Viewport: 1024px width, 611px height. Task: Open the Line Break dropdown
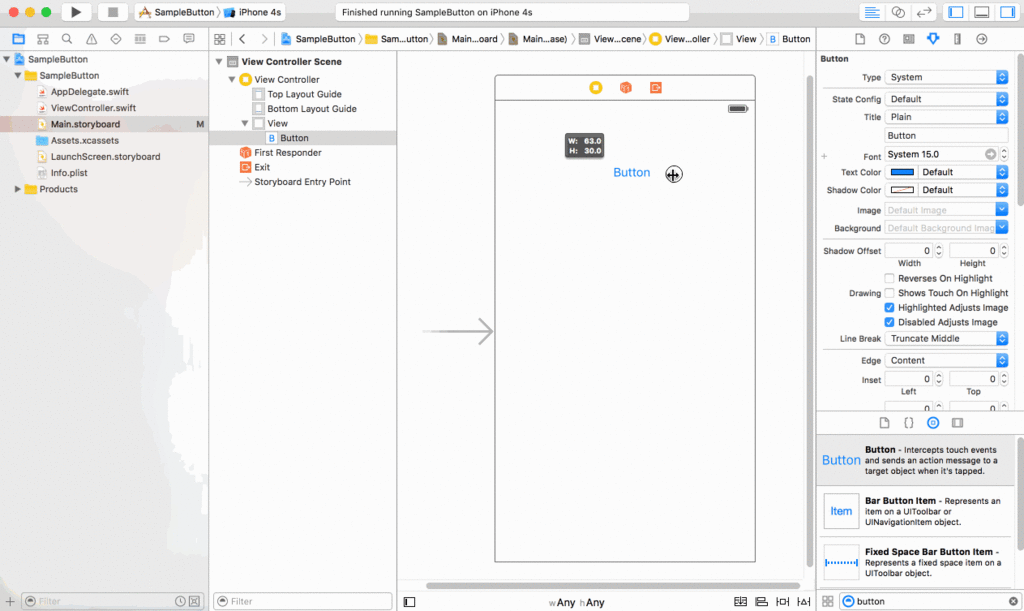point(946,338)
